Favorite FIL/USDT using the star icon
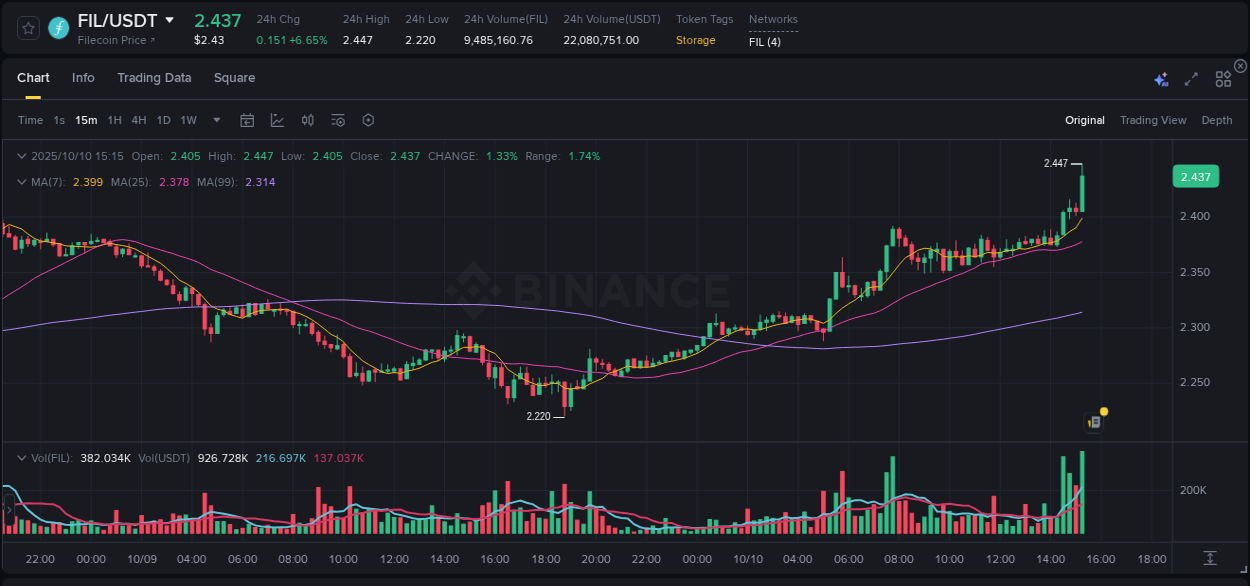The height and width of the screenshot is (586, 1250). (x=27, y=28)
